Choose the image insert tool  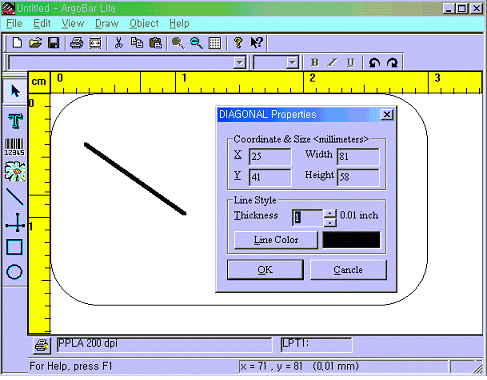click(x=15, y=171)
